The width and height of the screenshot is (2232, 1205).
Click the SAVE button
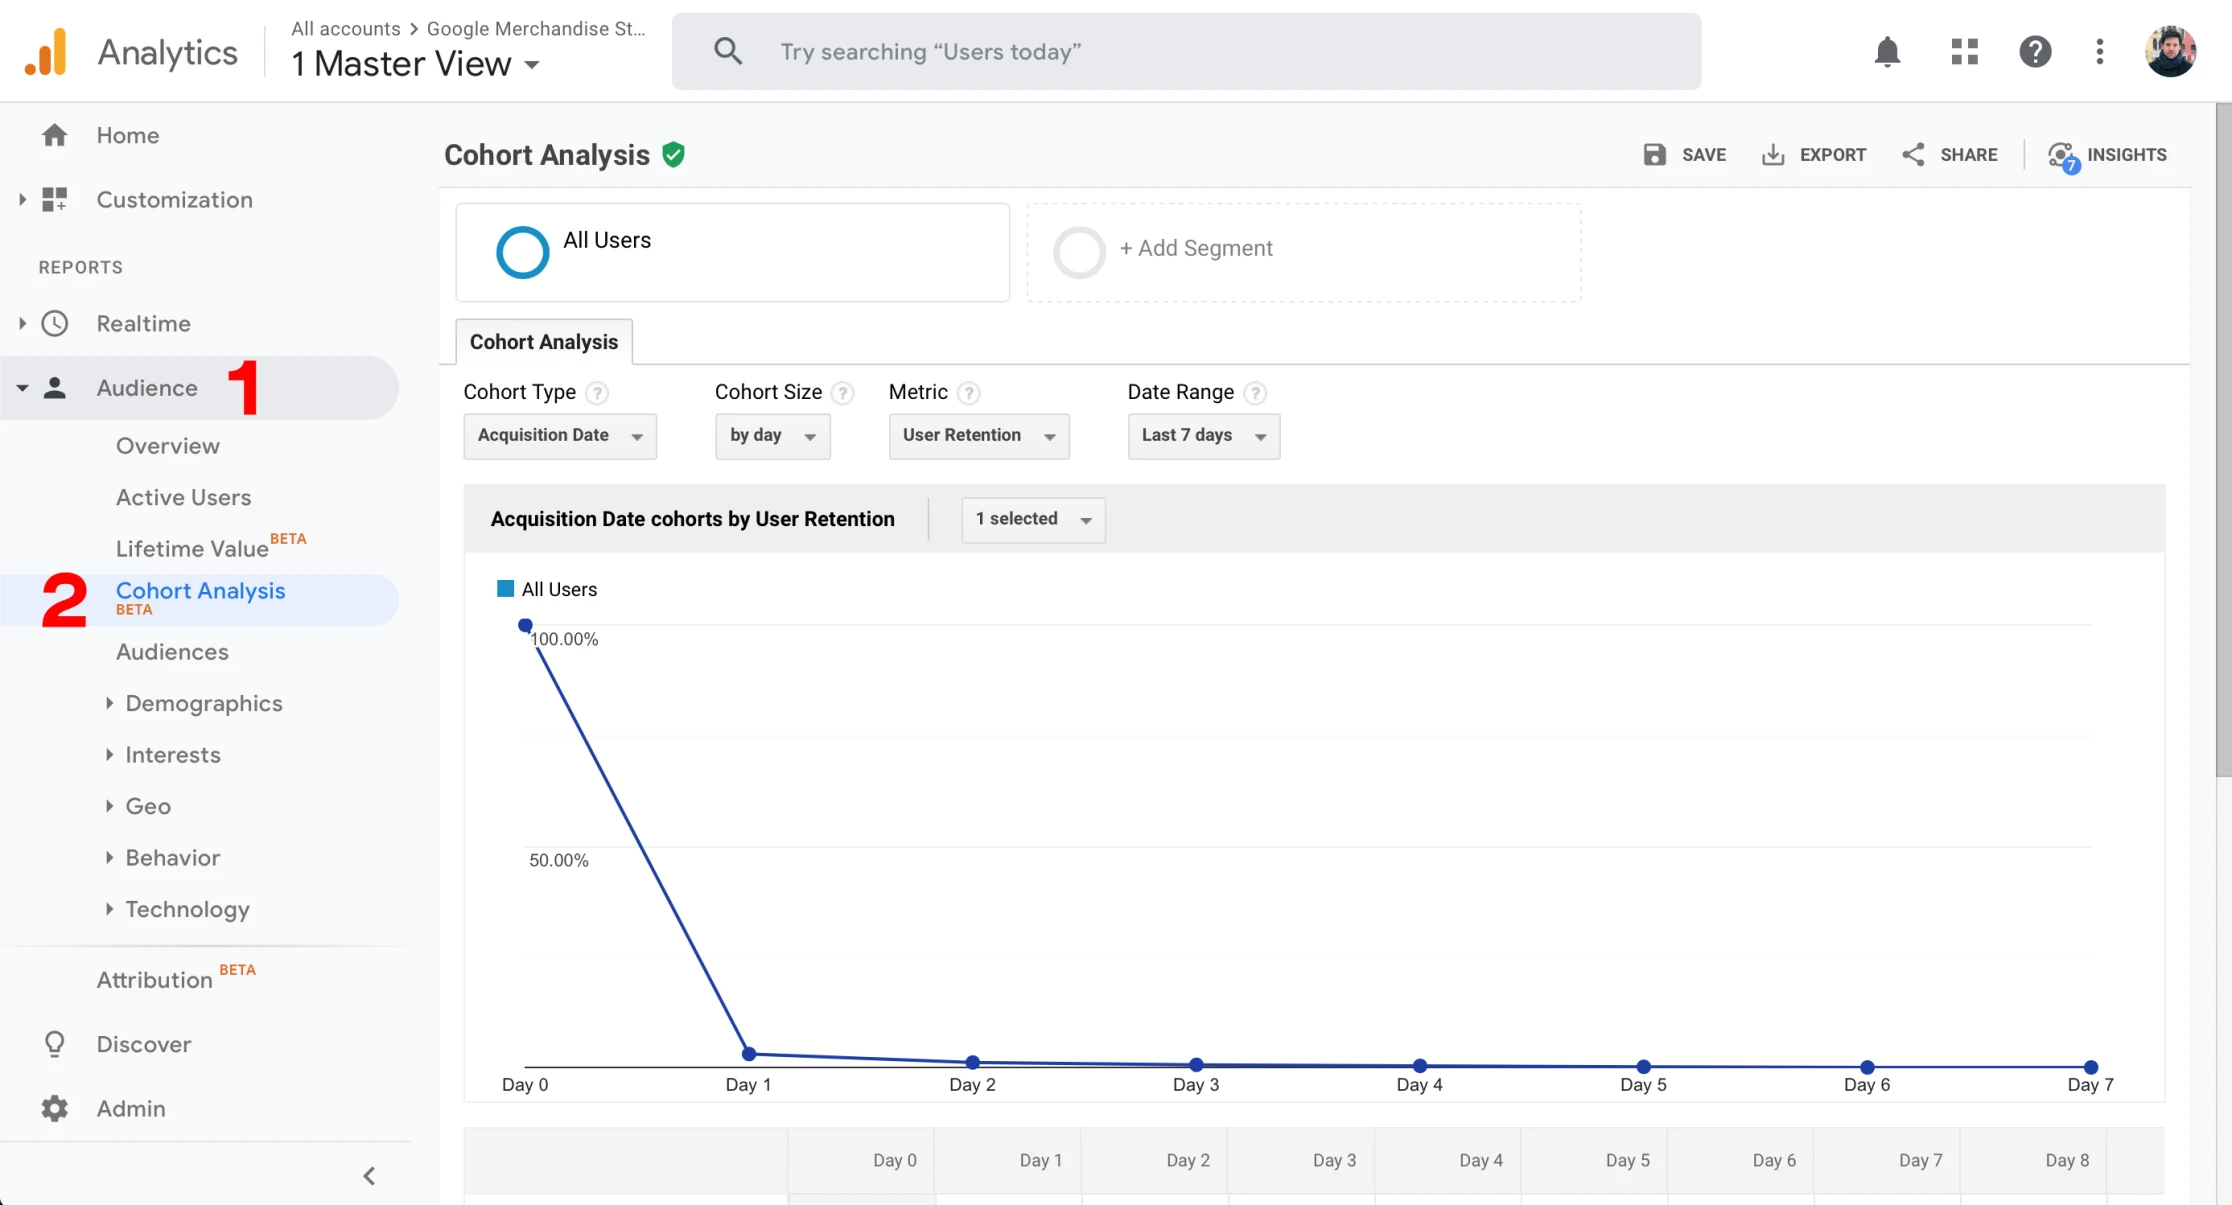click(1685, 155)
